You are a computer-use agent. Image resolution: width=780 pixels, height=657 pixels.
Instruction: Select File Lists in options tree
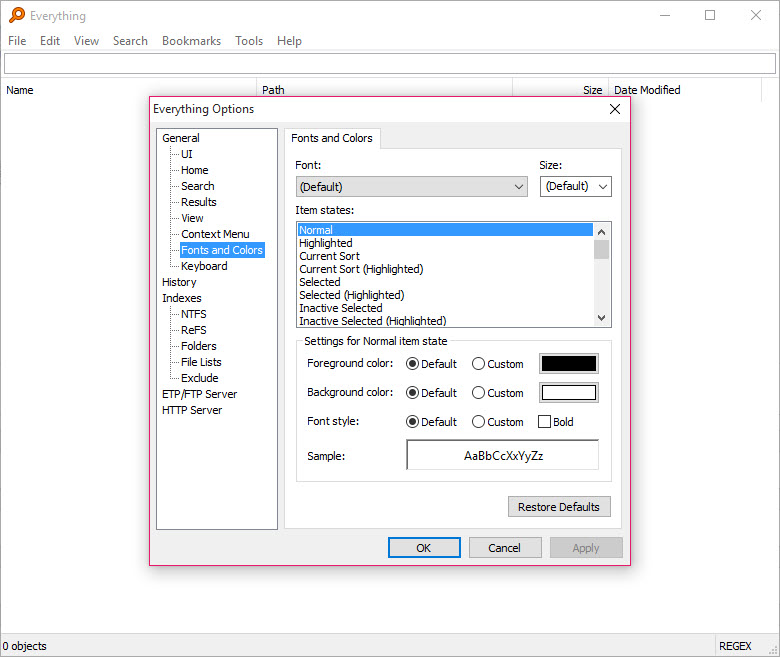point(201,362)
